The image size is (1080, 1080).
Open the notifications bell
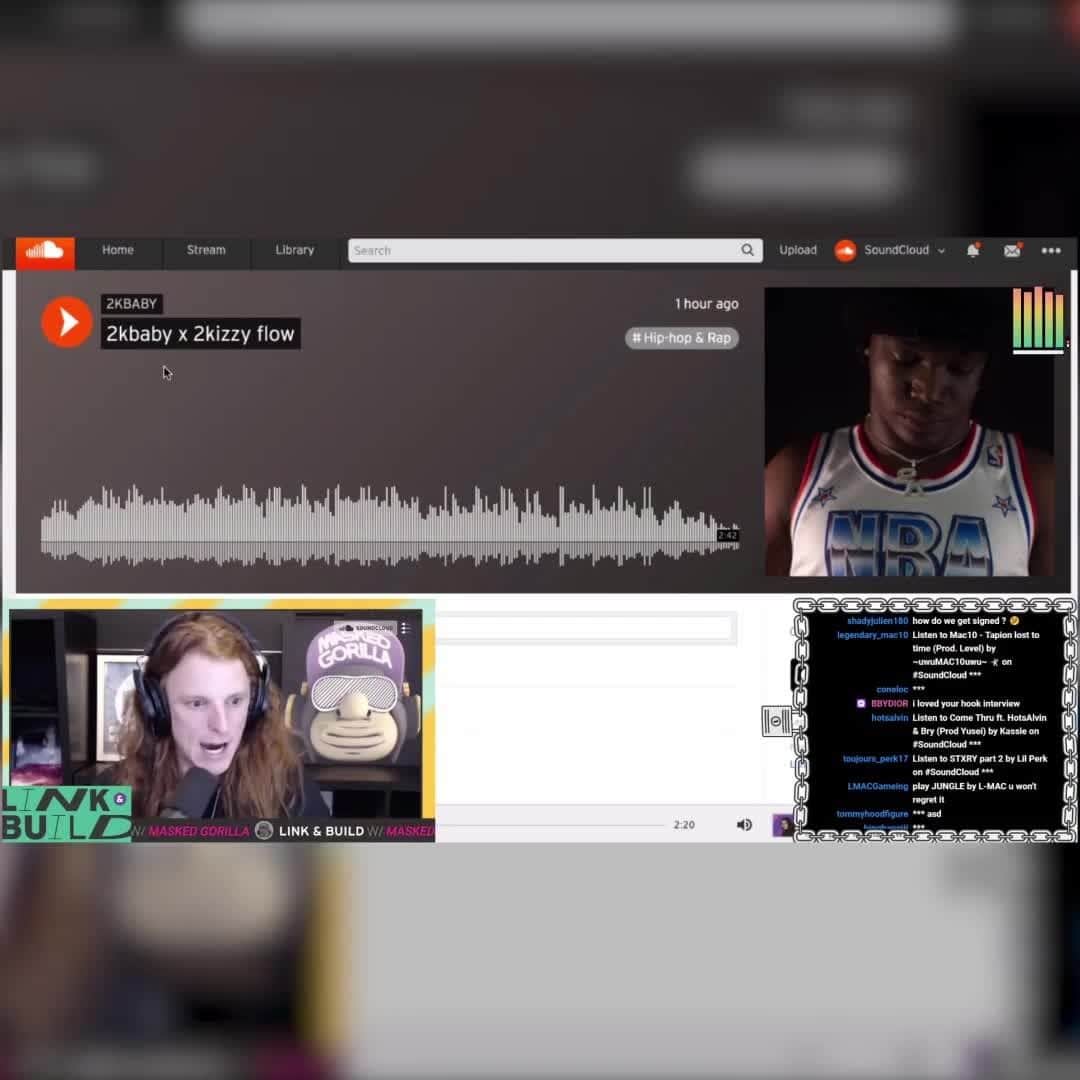click(x=973, y=250)
